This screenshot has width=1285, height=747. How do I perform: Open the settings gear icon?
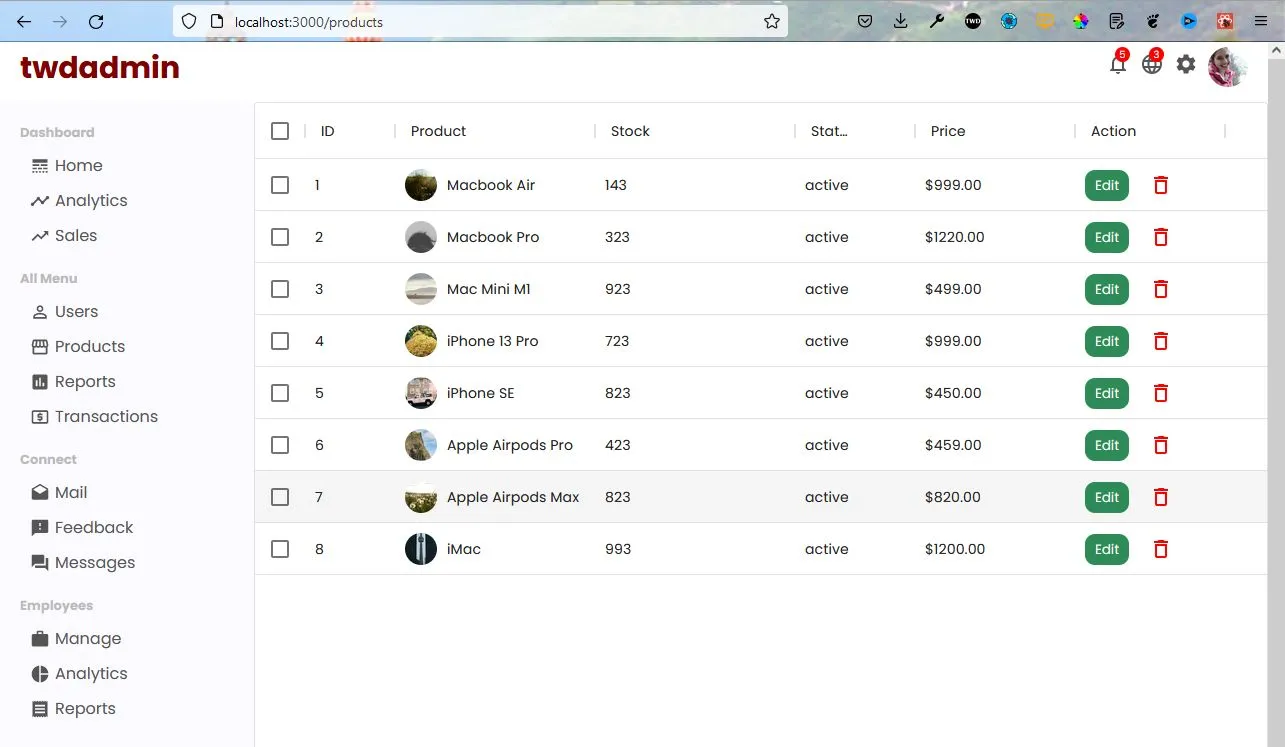point(1186,65)
